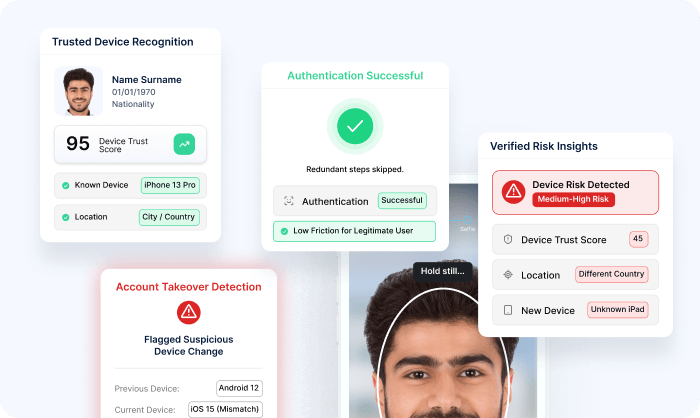
Task: Click the Hold still... tooltip
Action: click(442, 272)
